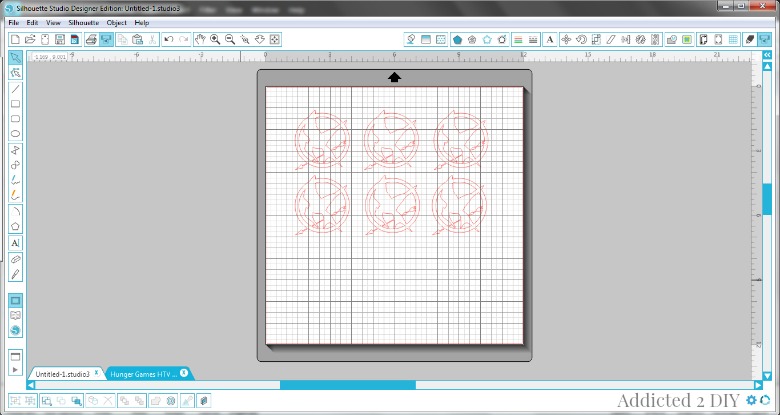Ungroup selected objects from bottom toolbar
This screenshot has height=415, width=780.
30,401
